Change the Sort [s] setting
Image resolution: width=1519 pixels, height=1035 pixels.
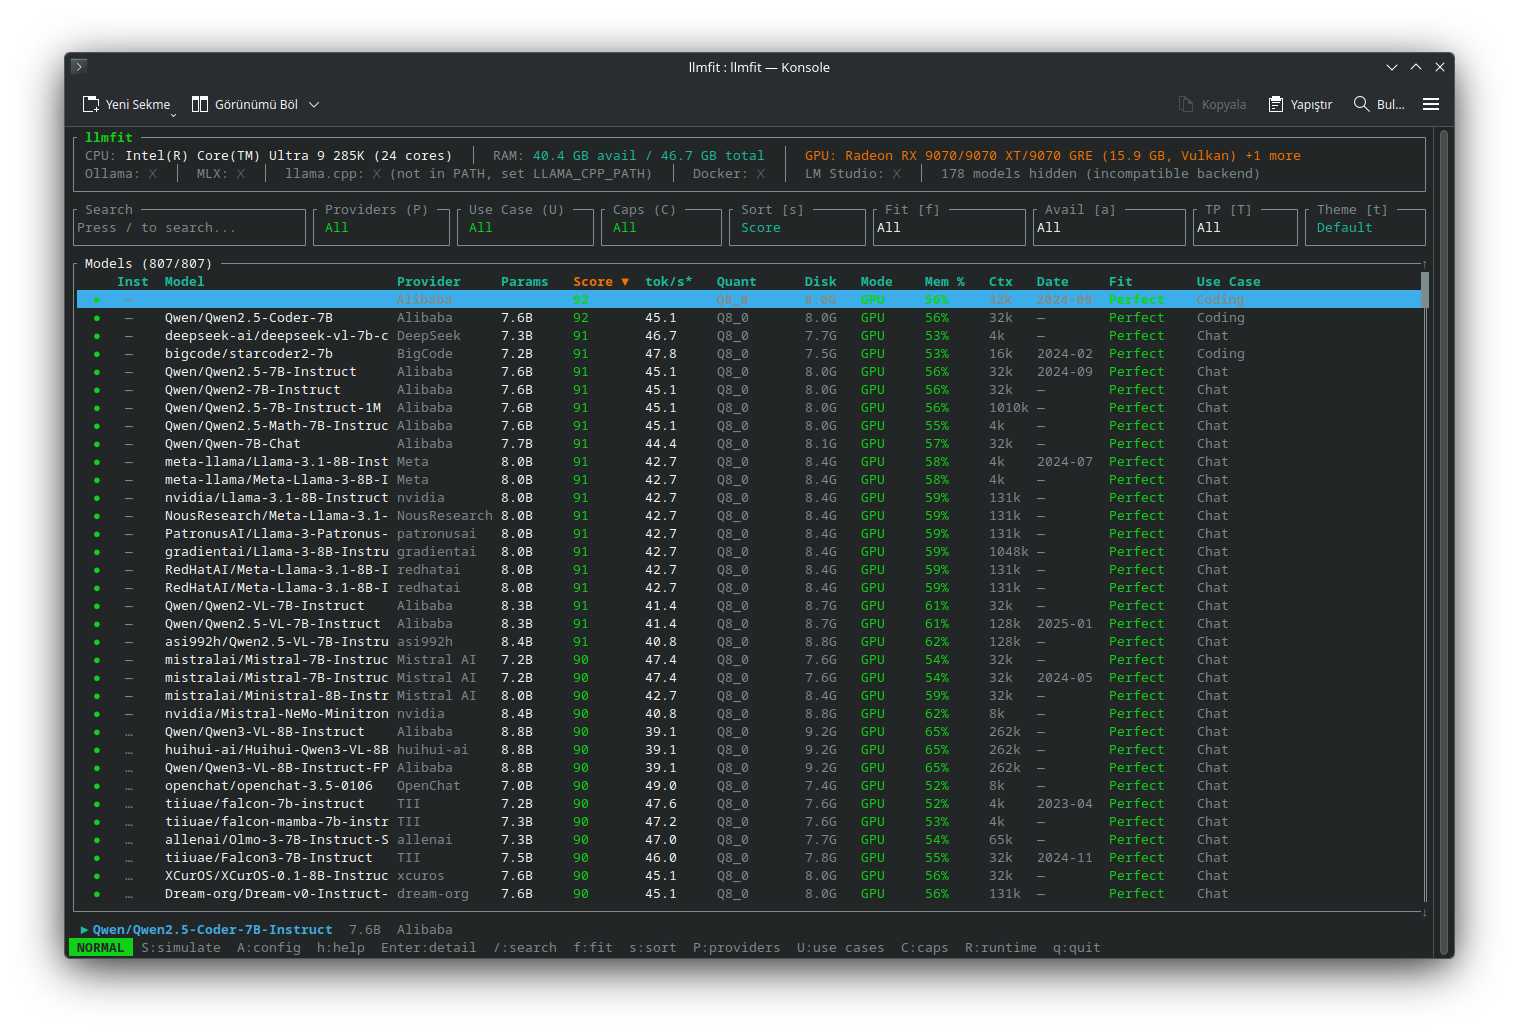797,227
